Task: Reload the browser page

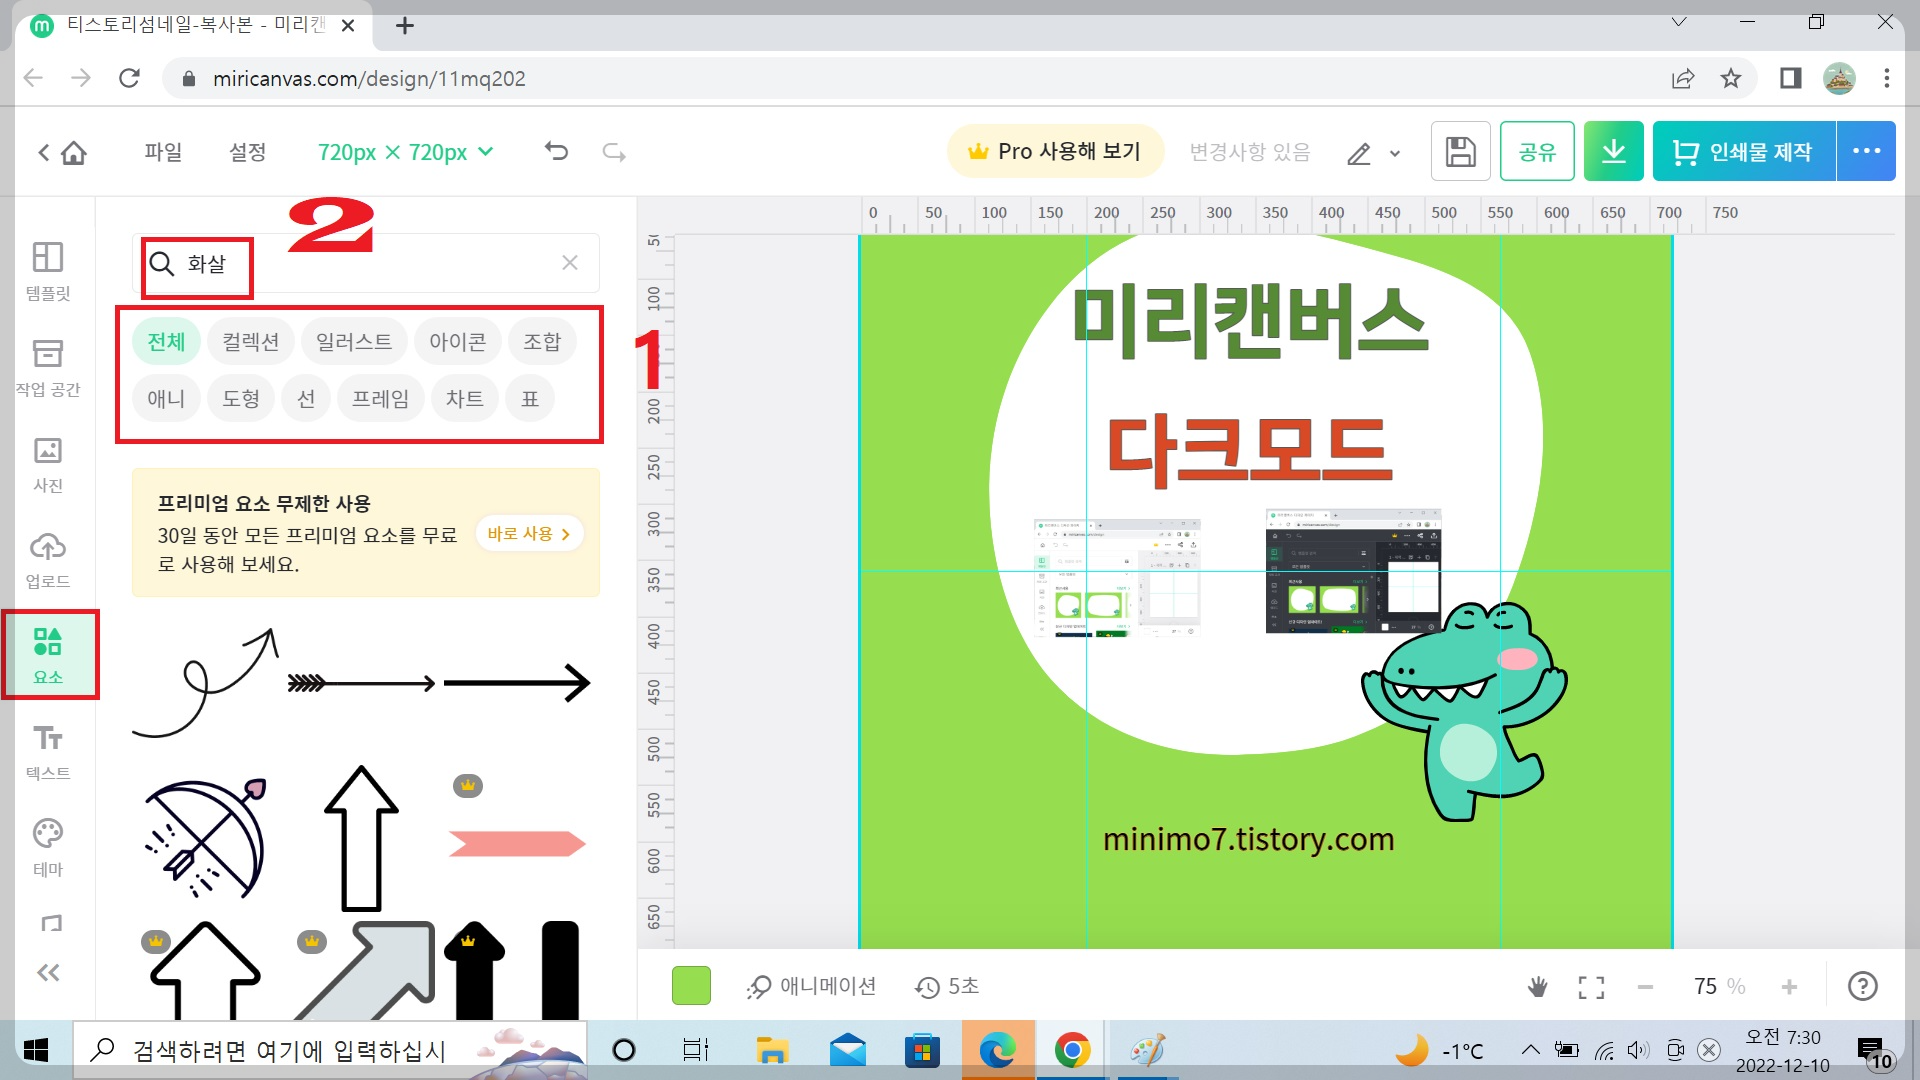Action: pos(129,78)
